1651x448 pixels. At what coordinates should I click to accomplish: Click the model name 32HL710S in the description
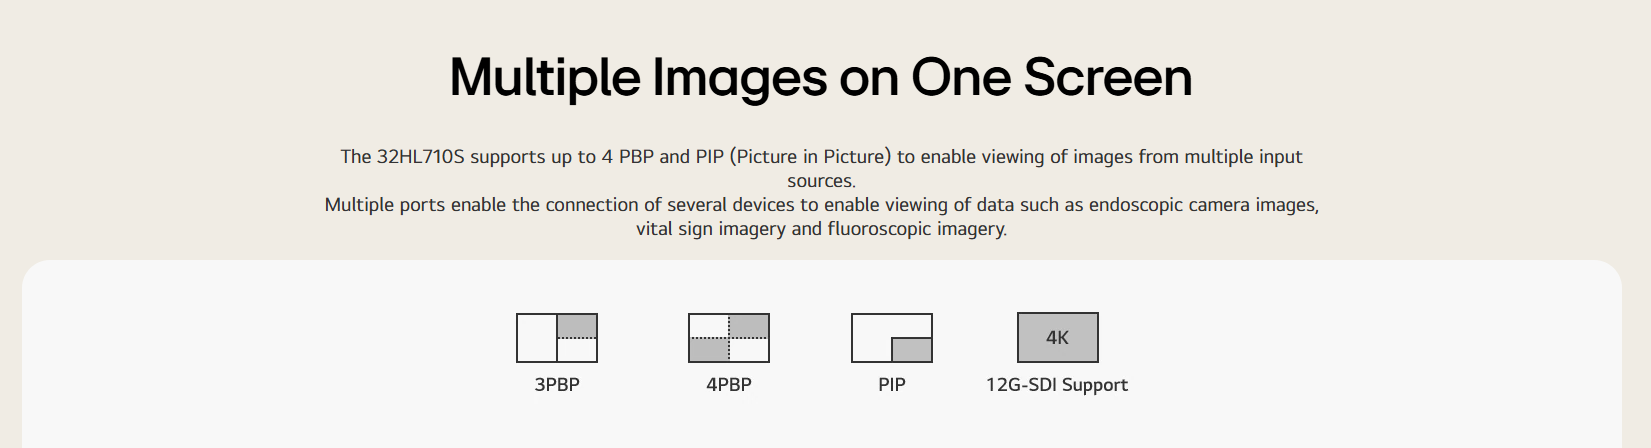420,157
